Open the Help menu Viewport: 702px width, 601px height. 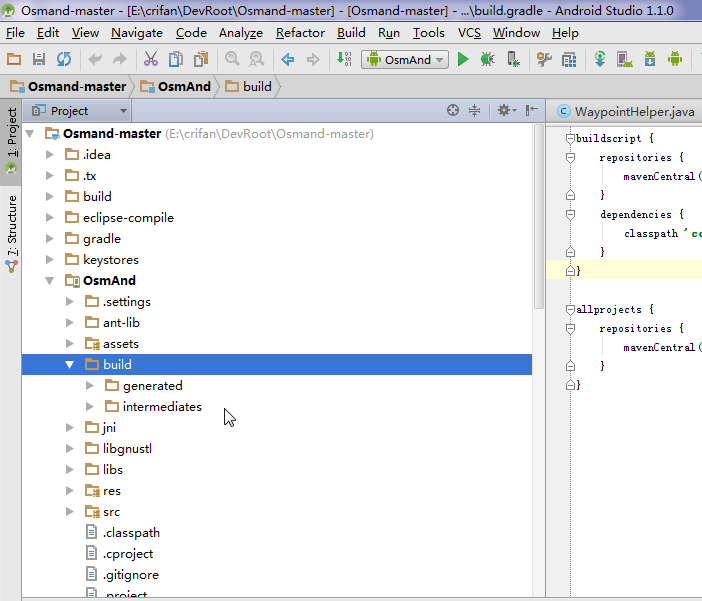(565, 33)
